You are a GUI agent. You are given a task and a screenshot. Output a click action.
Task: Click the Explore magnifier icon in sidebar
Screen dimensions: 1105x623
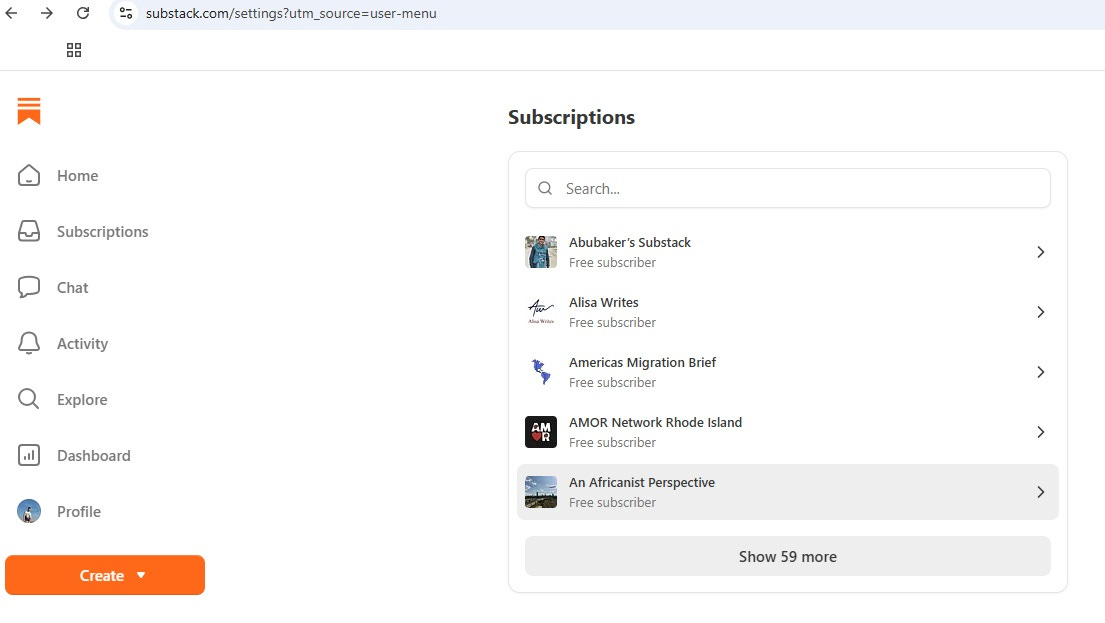[x=29, y=399]
